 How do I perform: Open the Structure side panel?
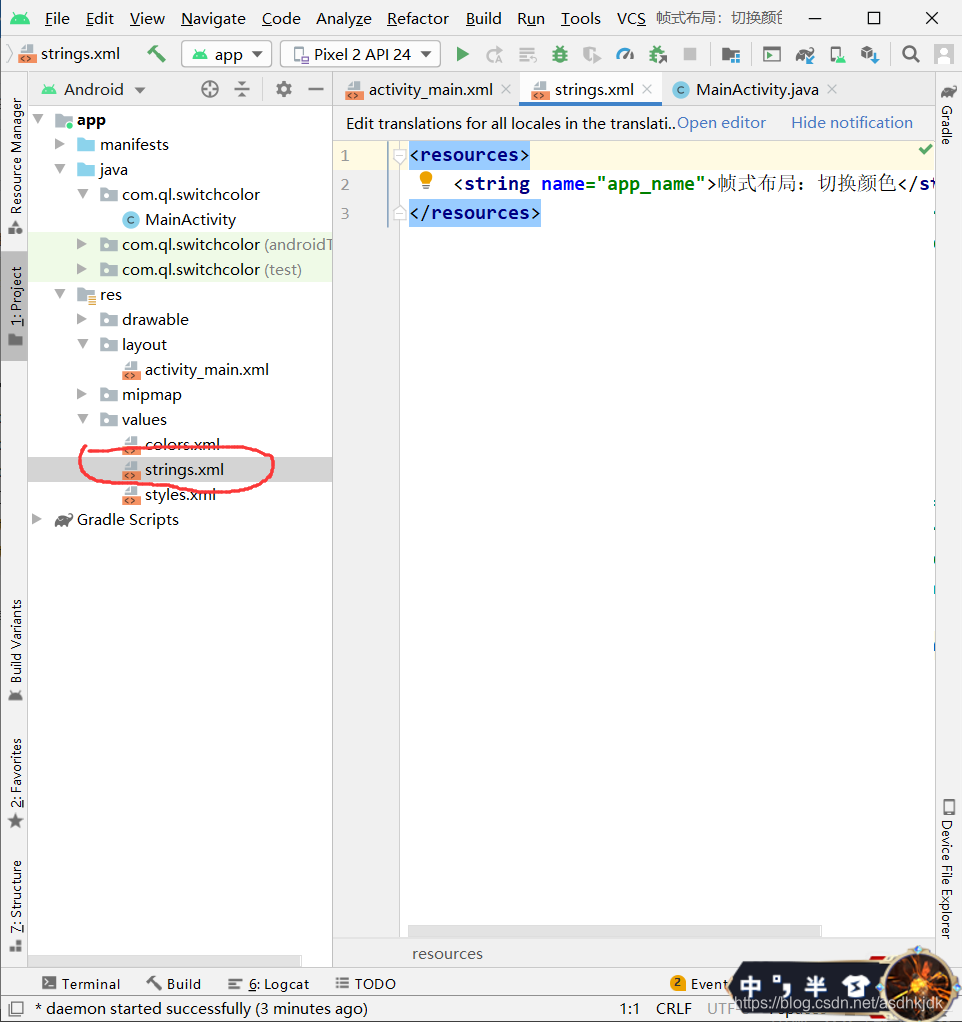coord(16,905)
